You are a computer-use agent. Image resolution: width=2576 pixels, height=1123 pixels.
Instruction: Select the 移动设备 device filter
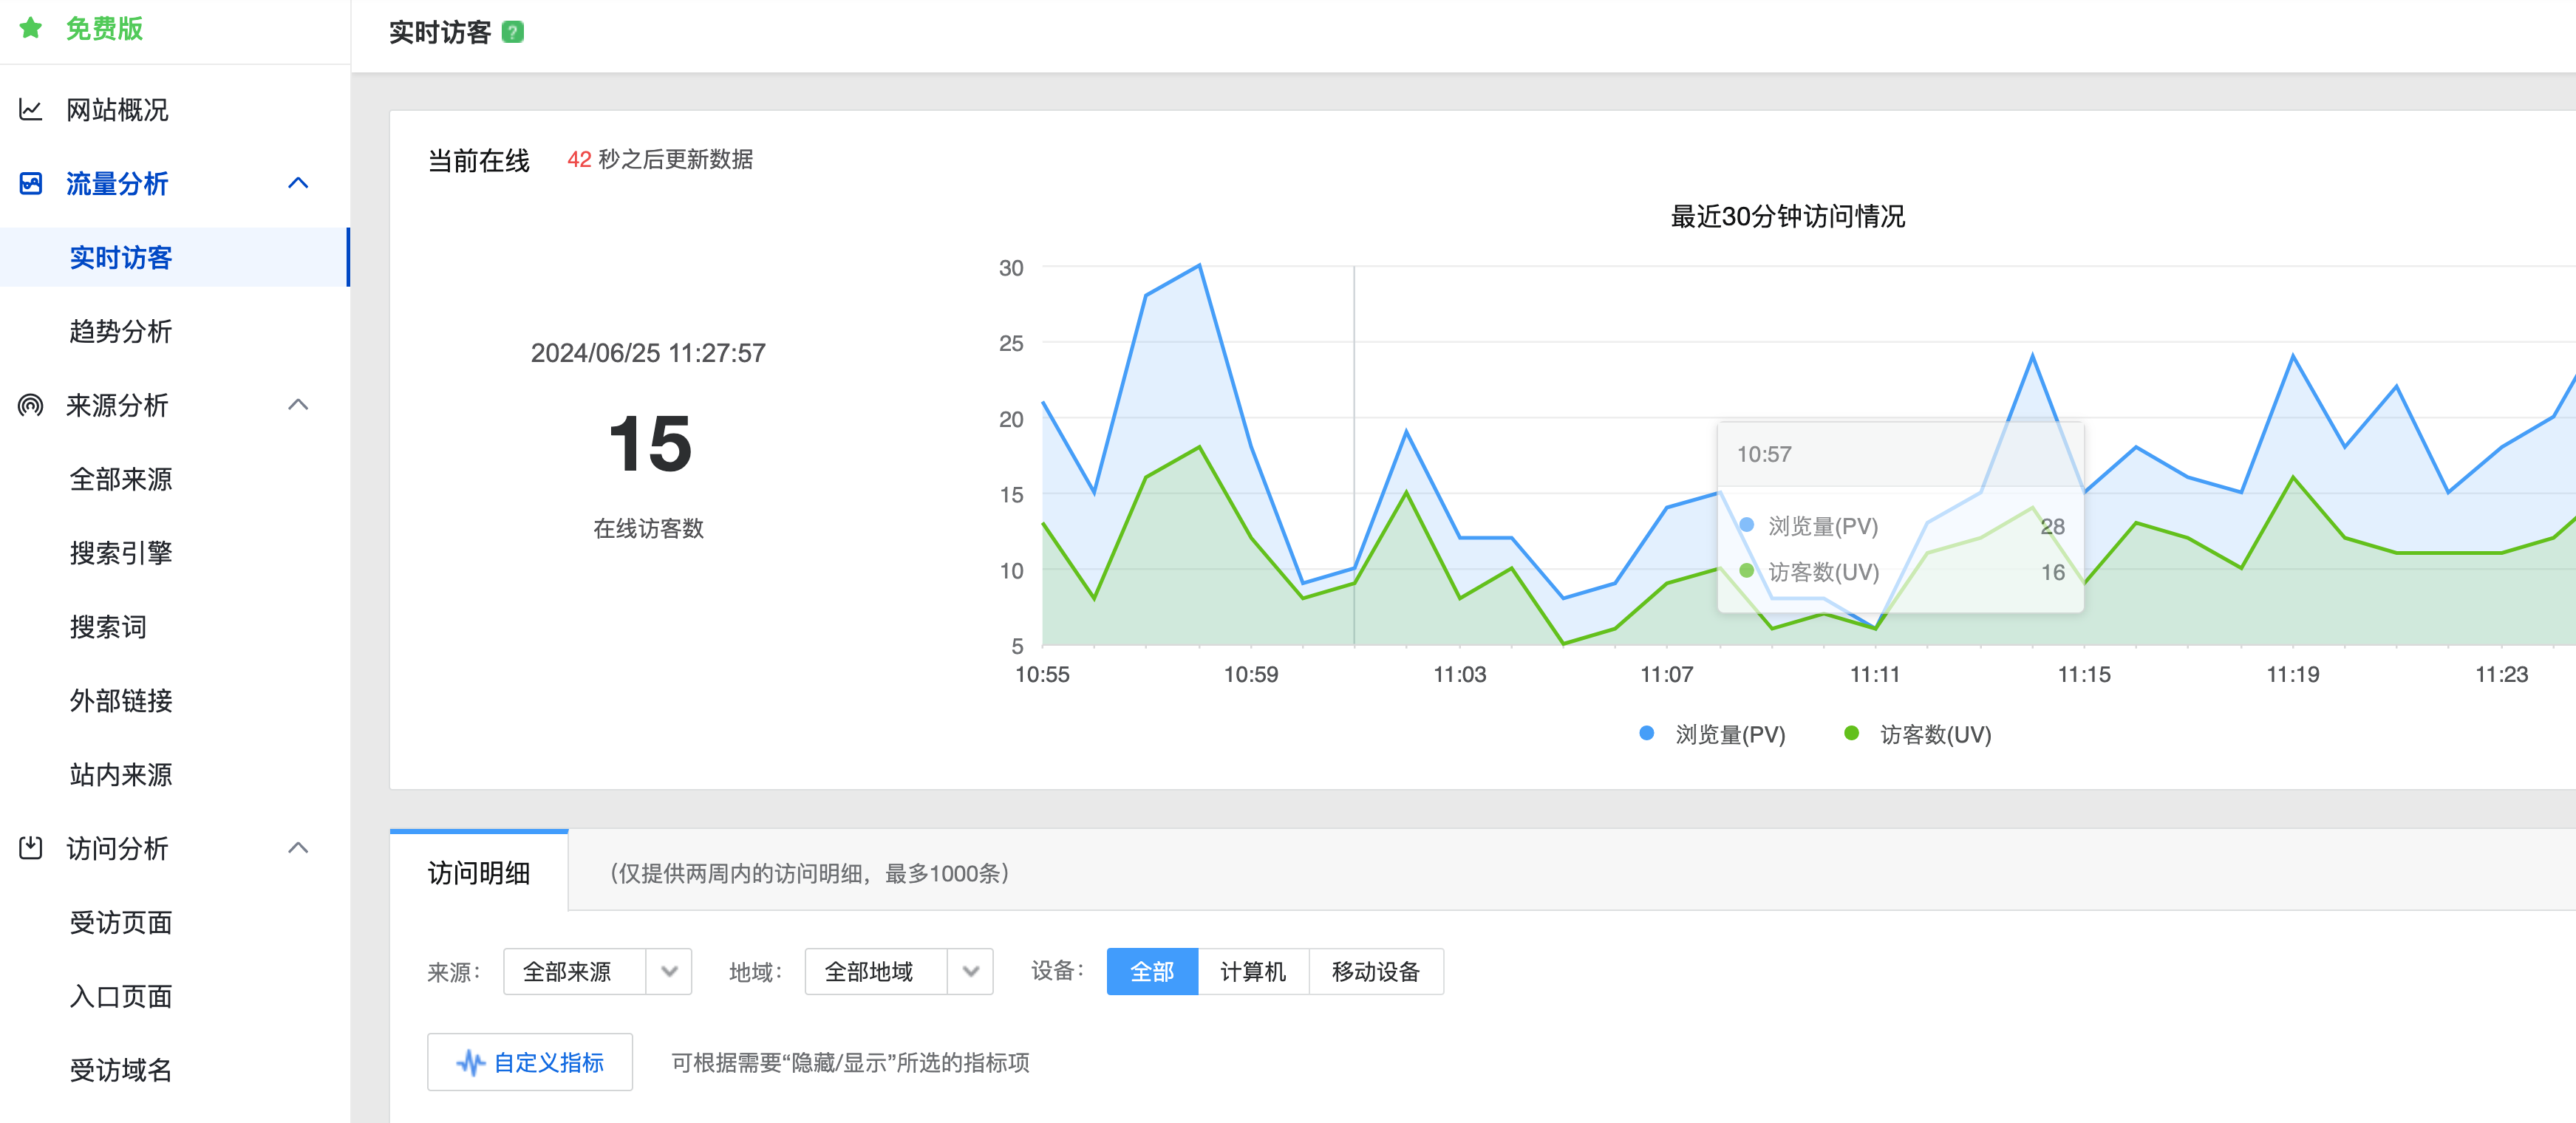tap(1375, 971)
